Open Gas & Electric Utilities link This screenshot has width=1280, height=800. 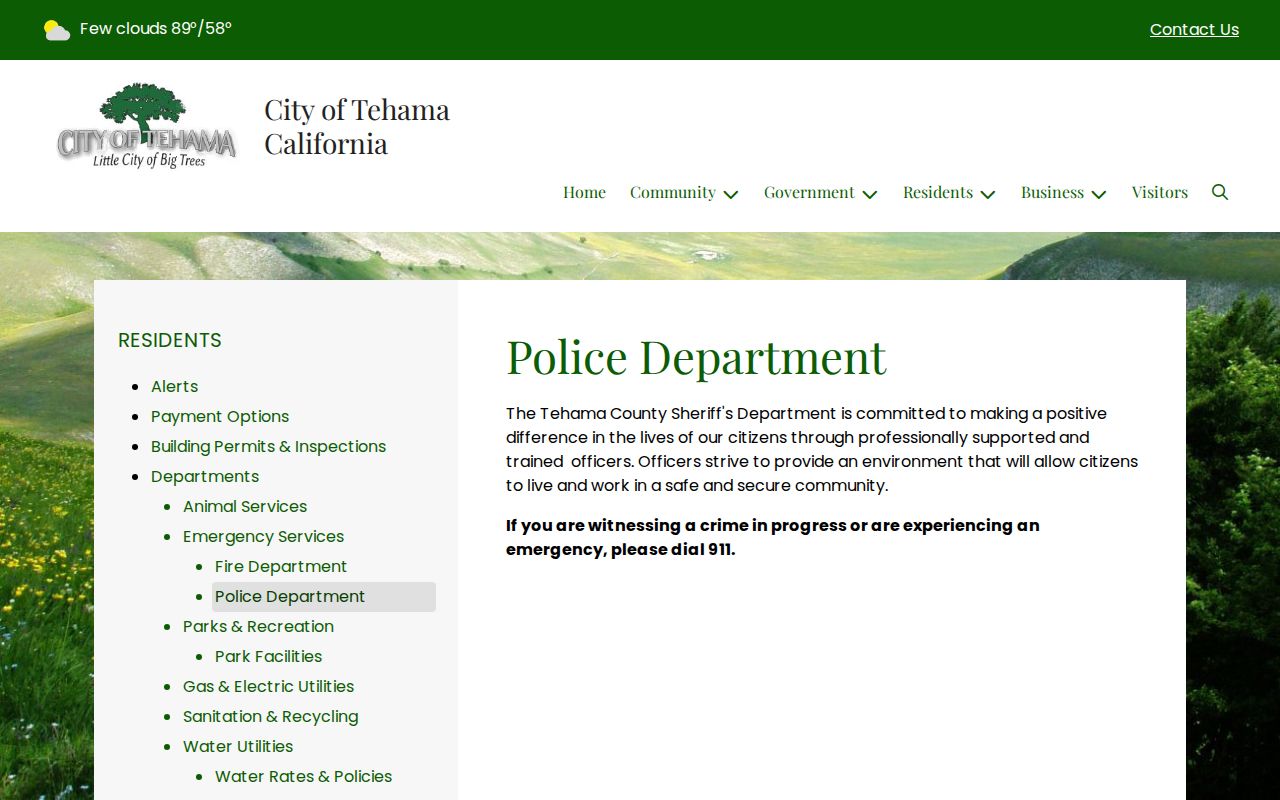tap(268, 686)
